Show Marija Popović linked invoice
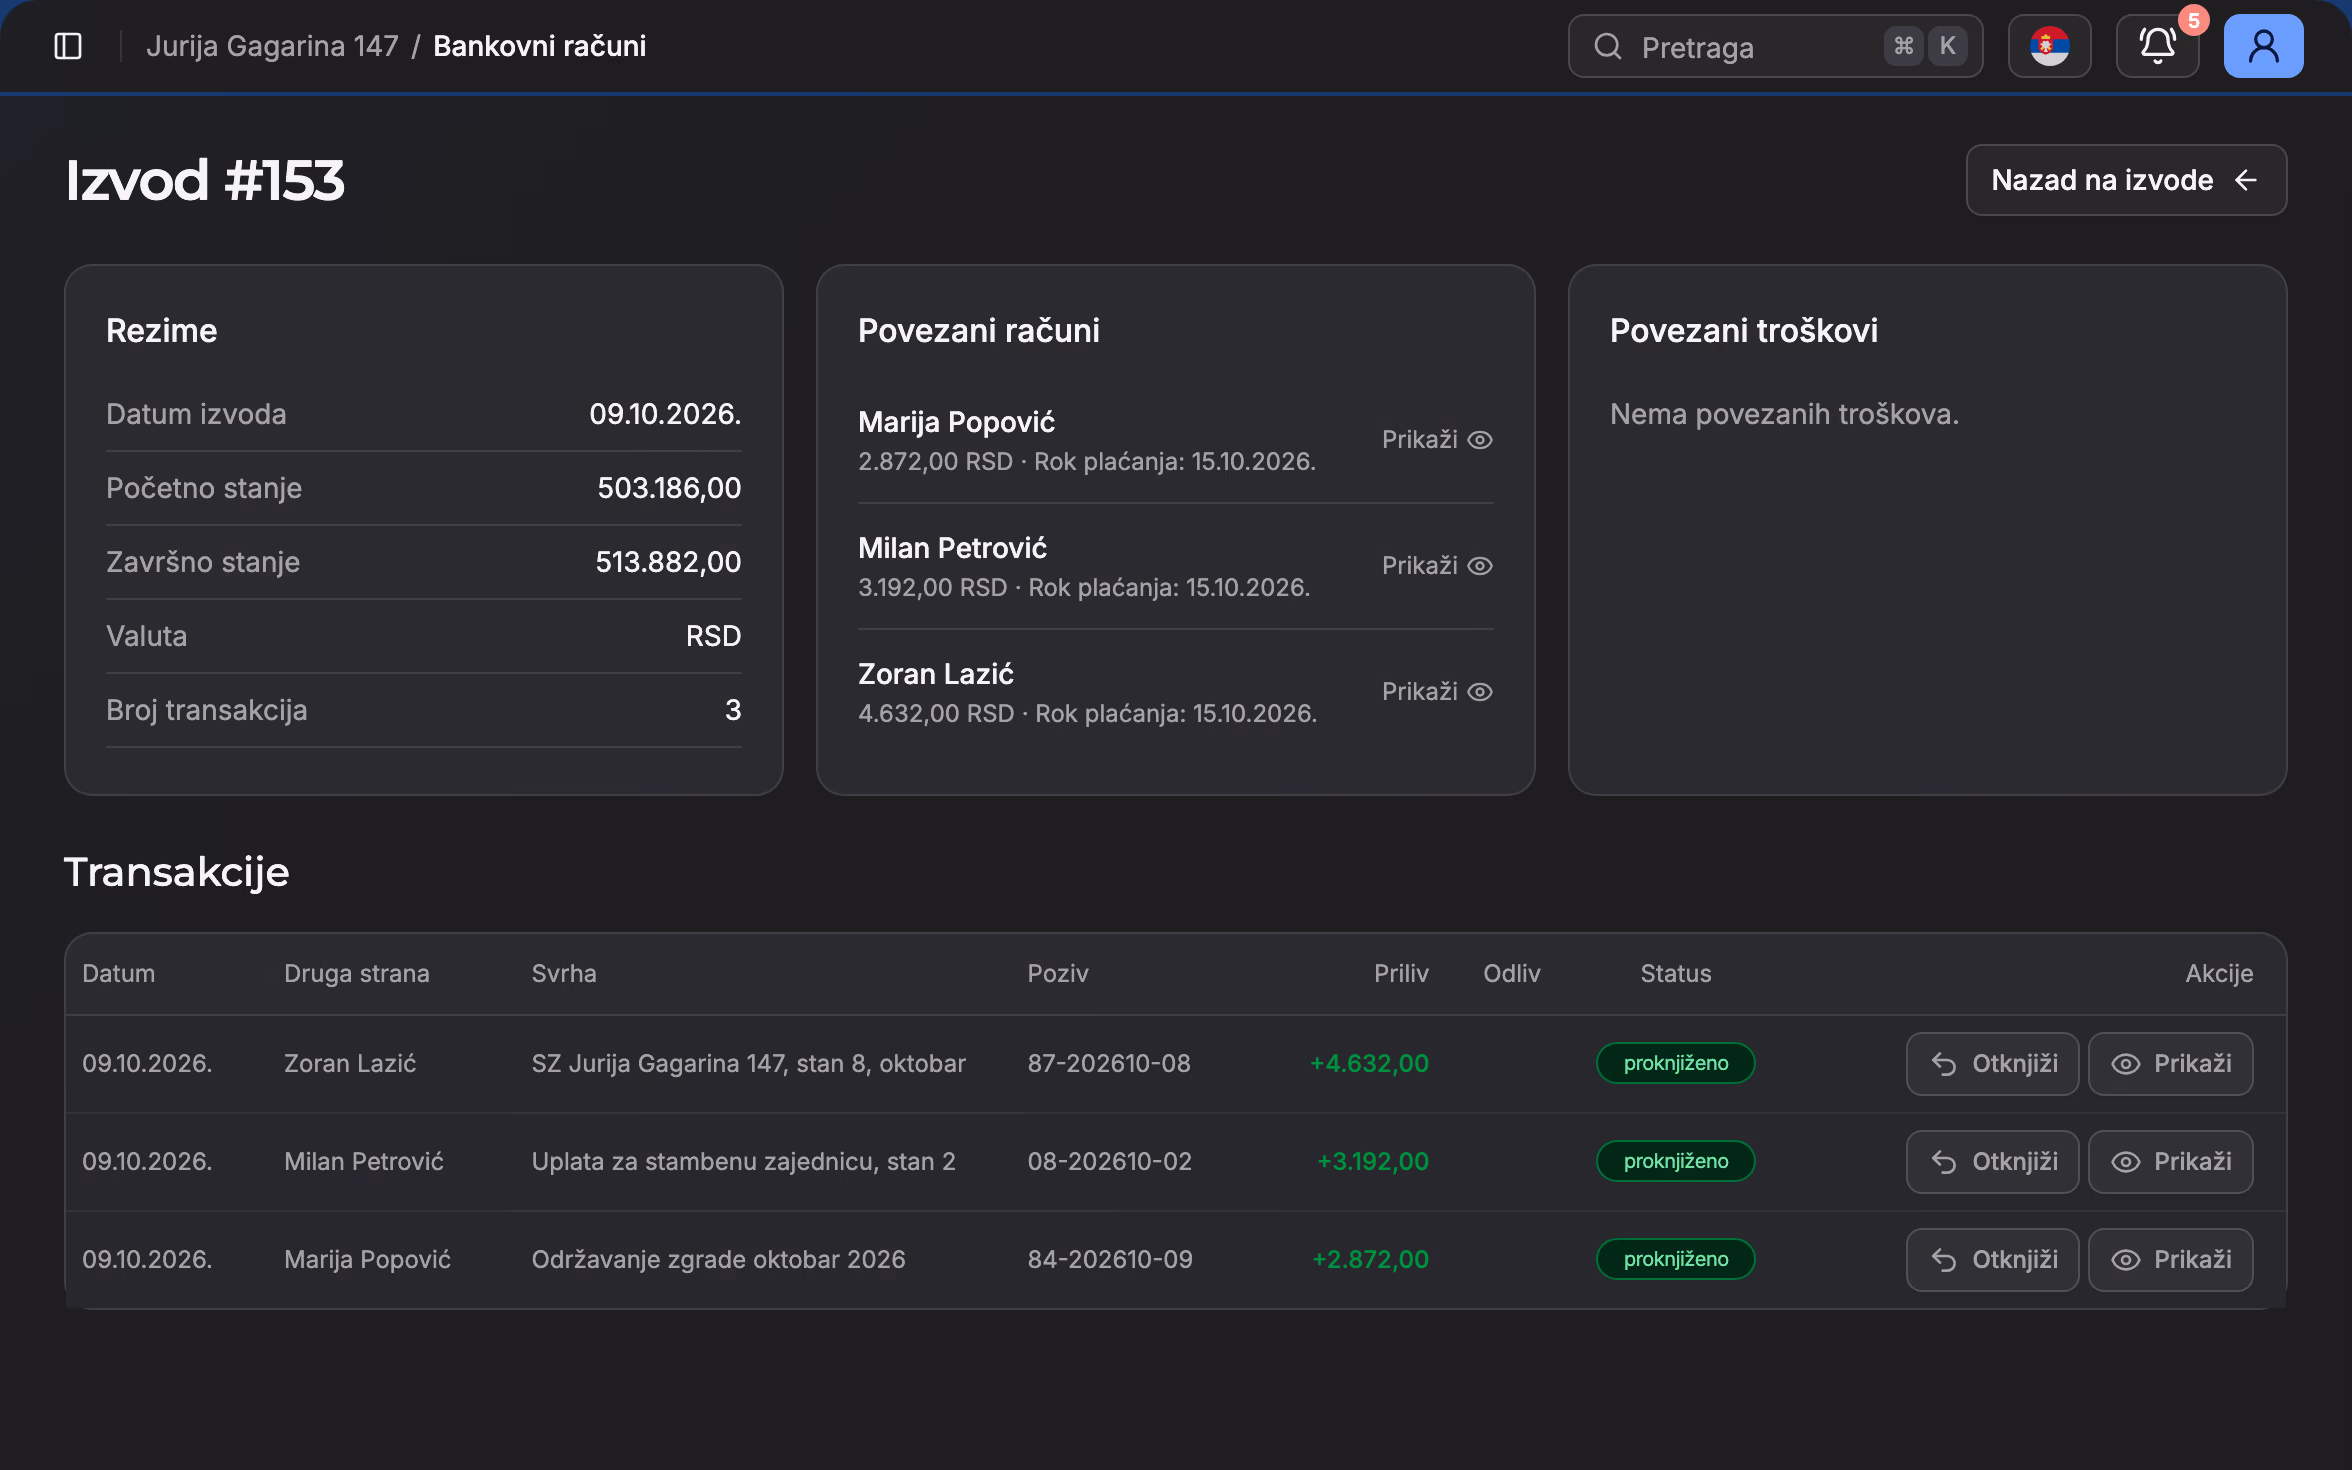This screenshot has height=1470, width=2352. [1437, 440]
